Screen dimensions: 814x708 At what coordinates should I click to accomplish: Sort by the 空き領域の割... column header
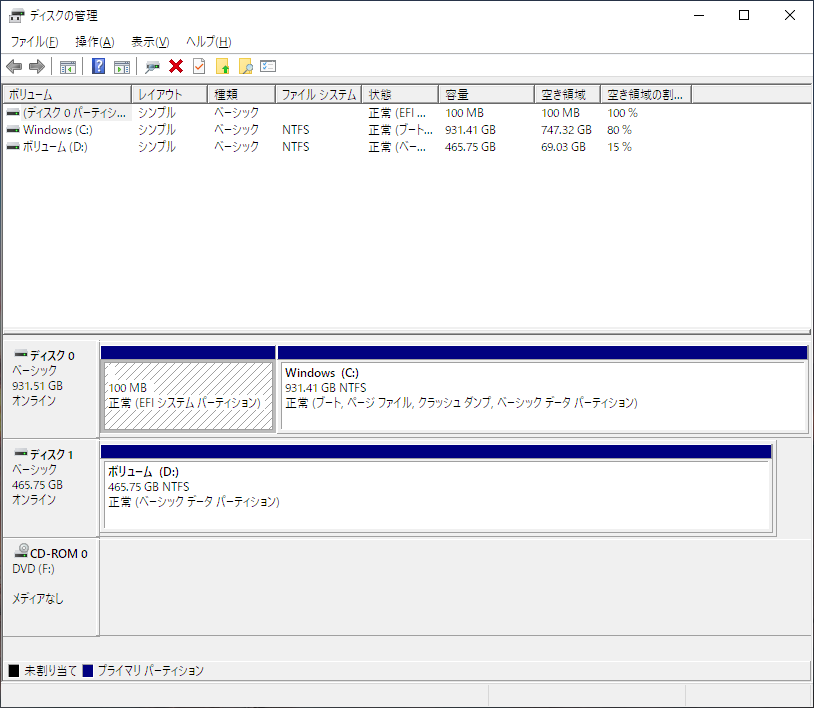point(646,94)
